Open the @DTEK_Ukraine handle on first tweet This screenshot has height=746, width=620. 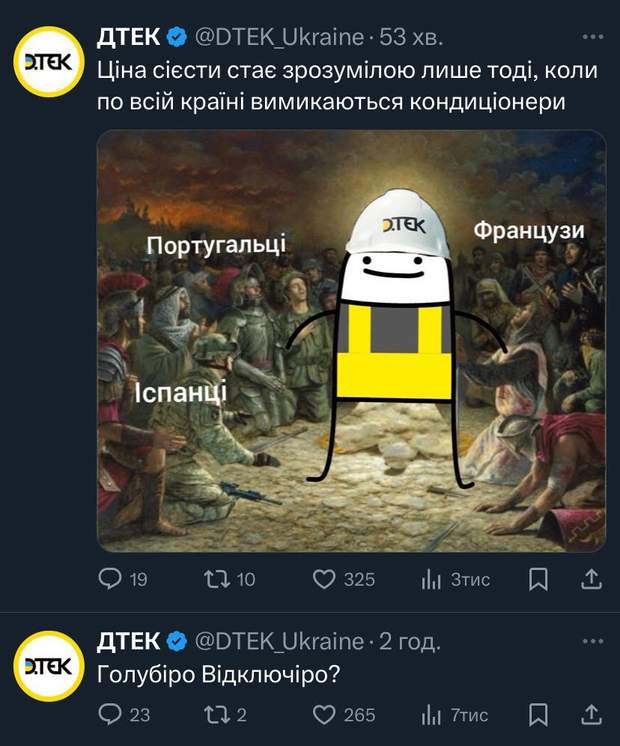coord(279,37)
